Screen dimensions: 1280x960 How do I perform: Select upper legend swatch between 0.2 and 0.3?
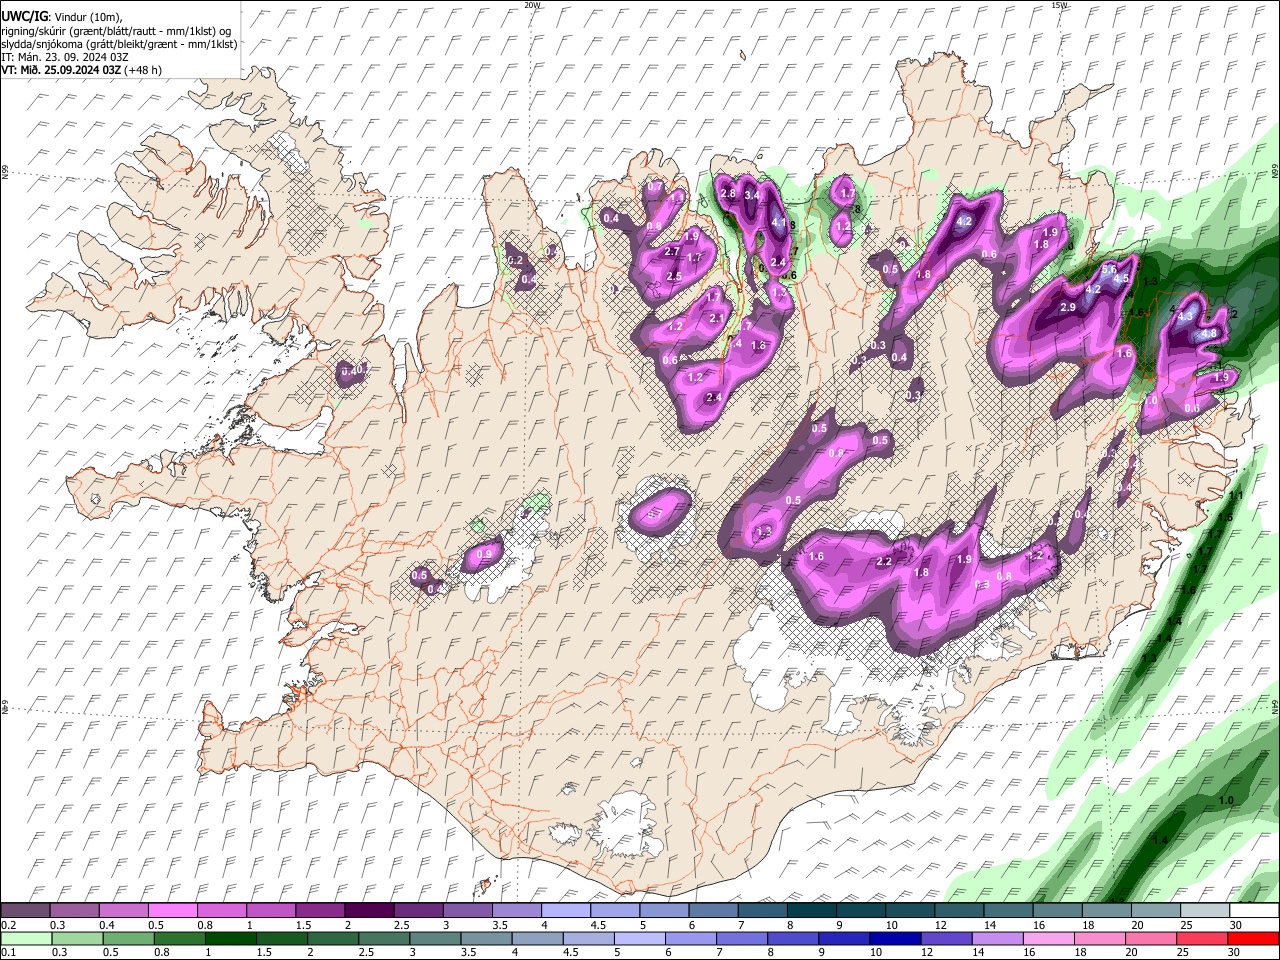pyautogui.click(x=25, y=911)
